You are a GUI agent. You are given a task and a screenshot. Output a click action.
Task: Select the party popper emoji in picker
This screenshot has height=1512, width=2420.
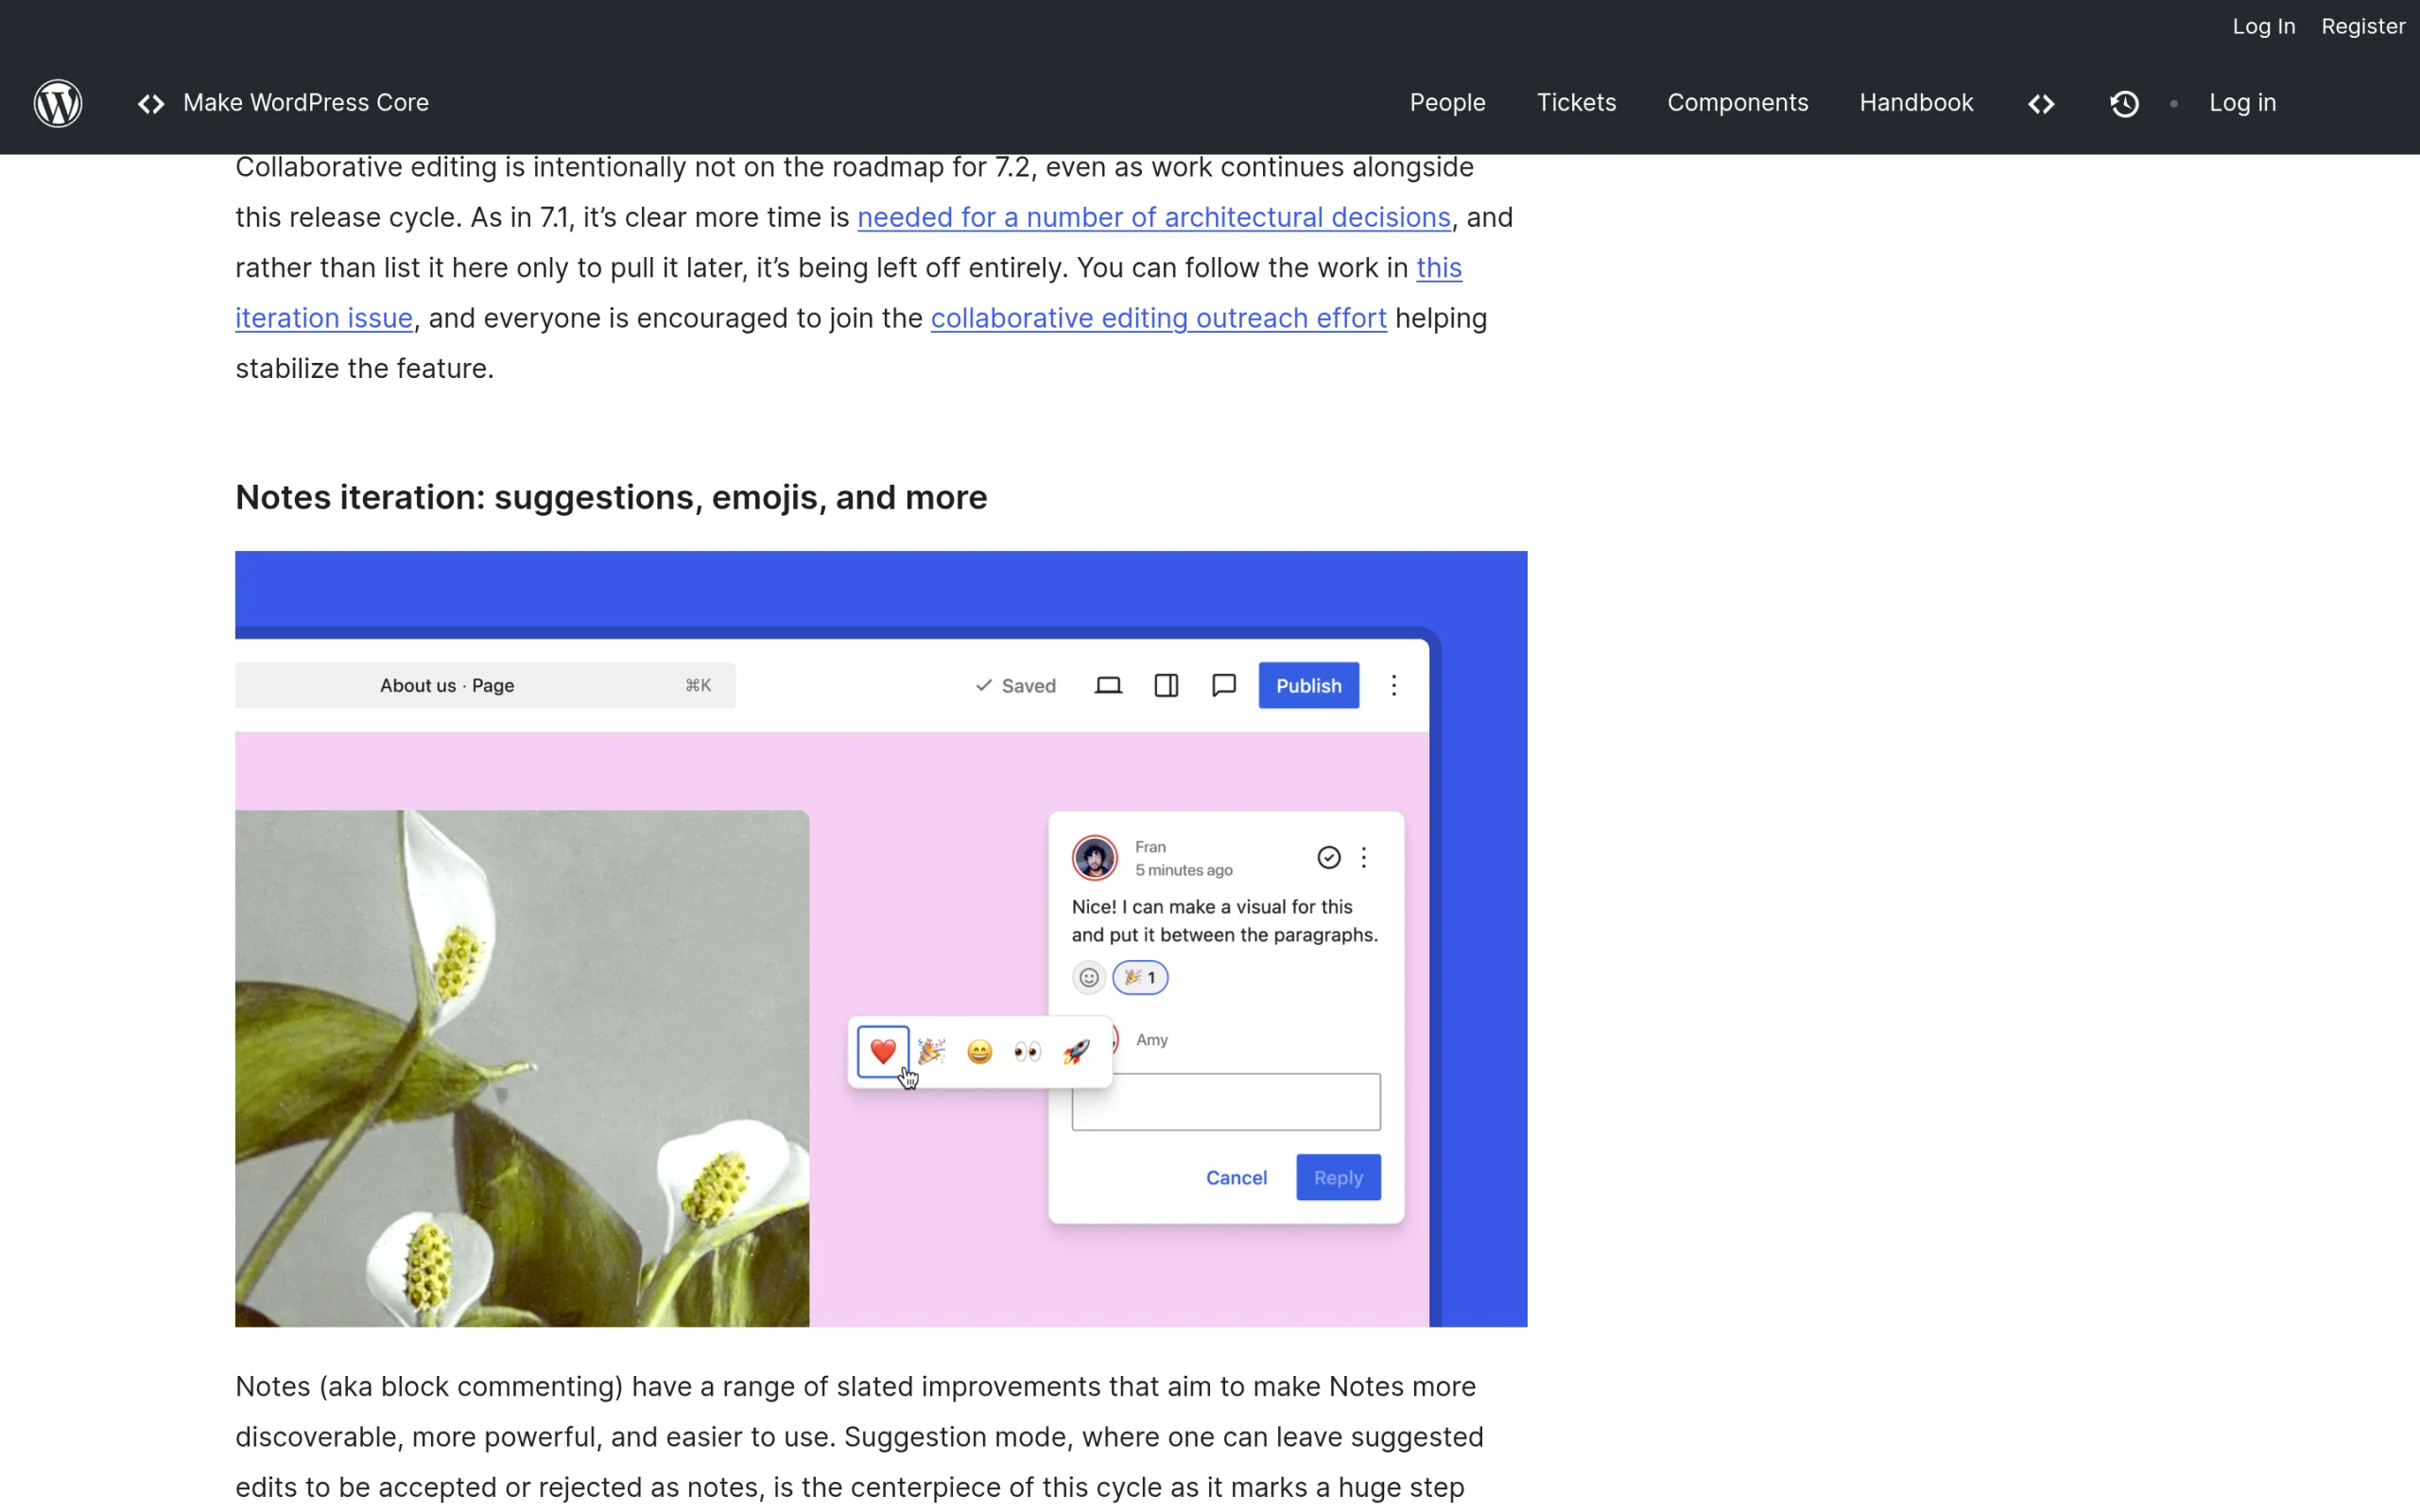point(931,1052)
